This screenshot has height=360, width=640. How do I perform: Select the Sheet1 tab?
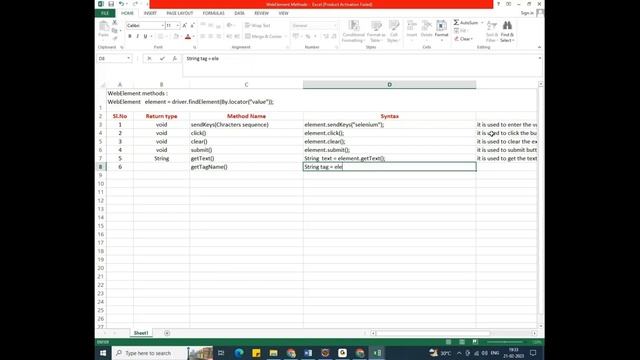pos(141,333)
